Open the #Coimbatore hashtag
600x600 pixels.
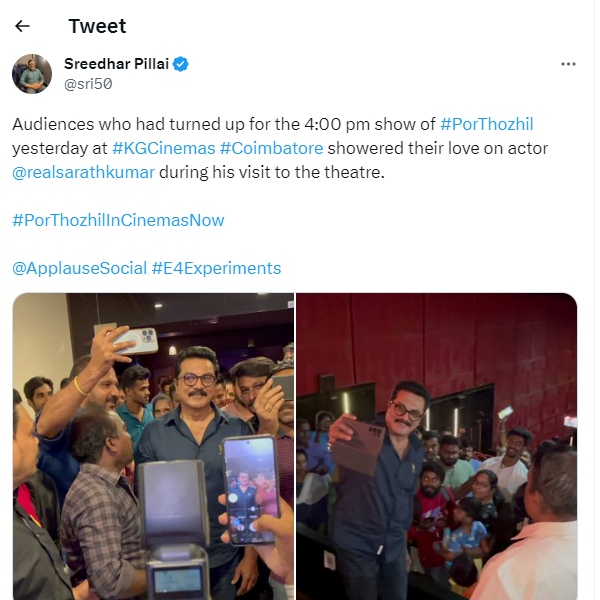pyautogui.click(x=271, y=148)
